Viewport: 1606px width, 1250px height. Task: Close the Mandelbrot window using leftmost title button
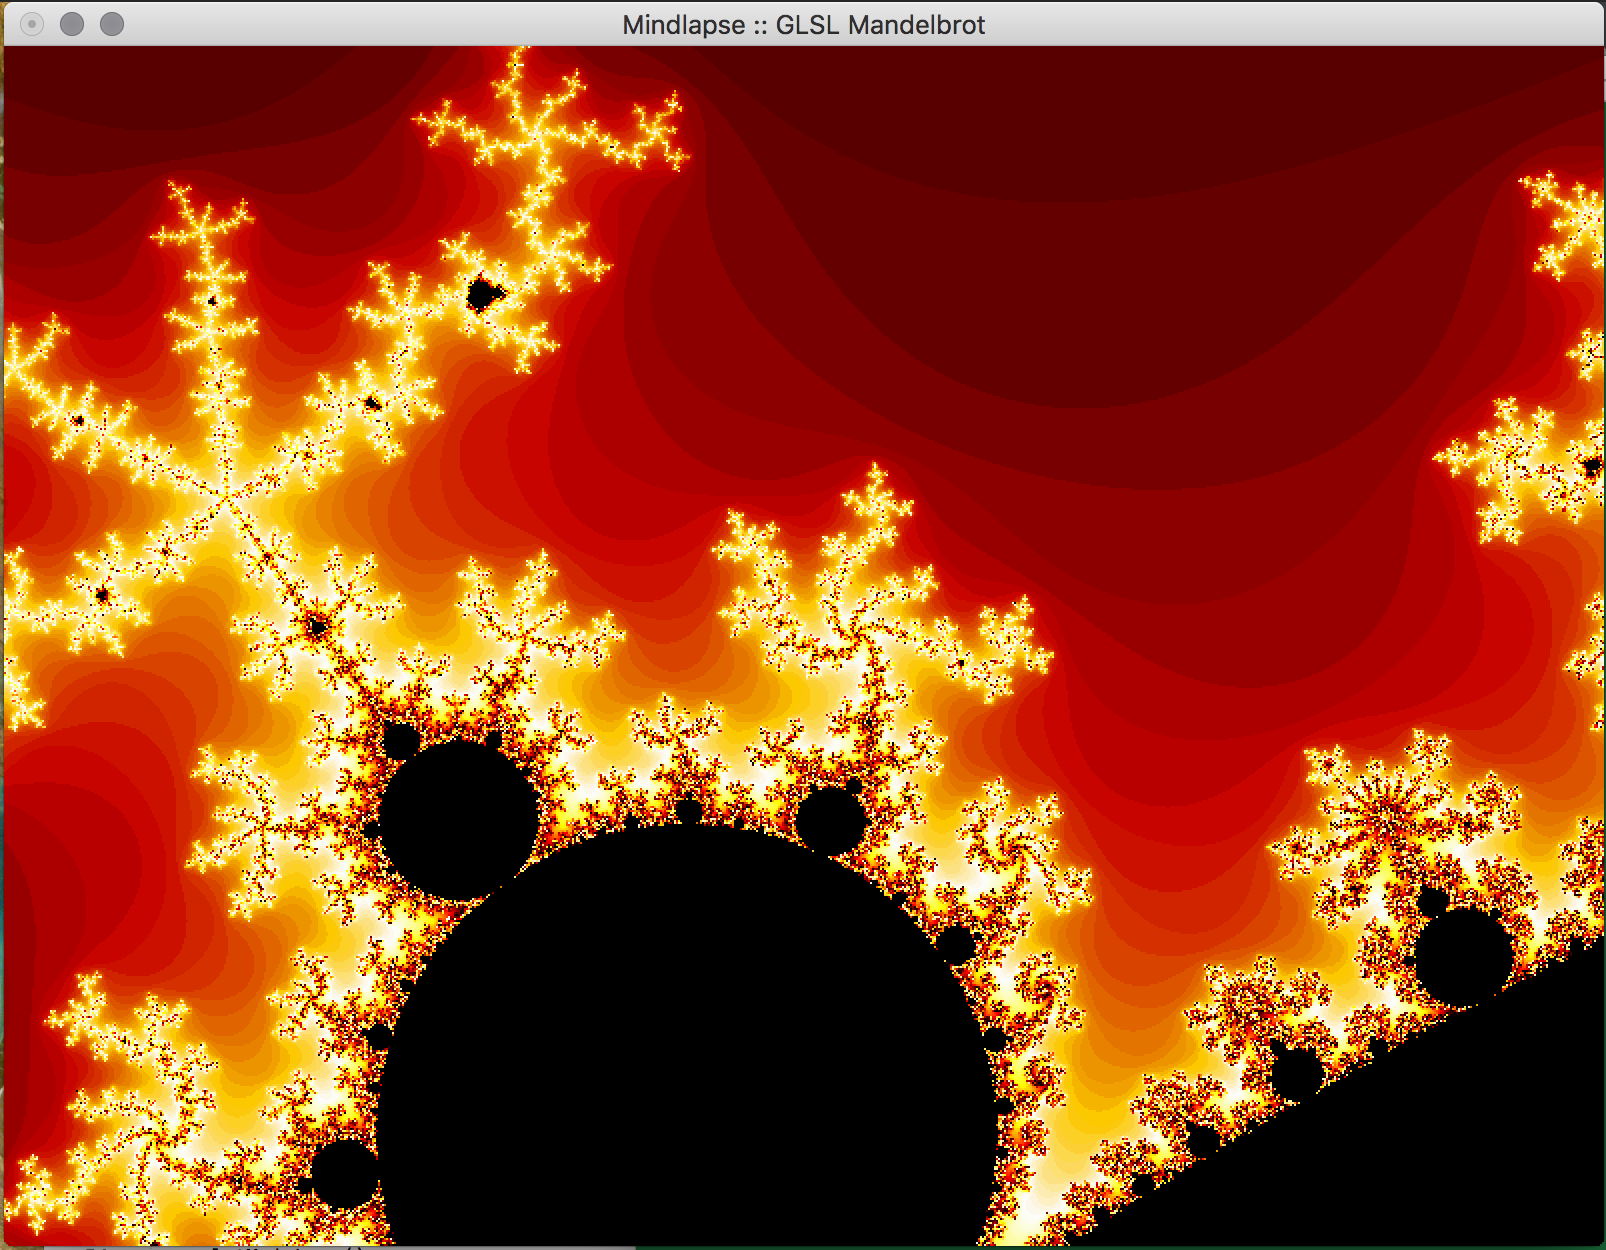[x=32, y=24]
